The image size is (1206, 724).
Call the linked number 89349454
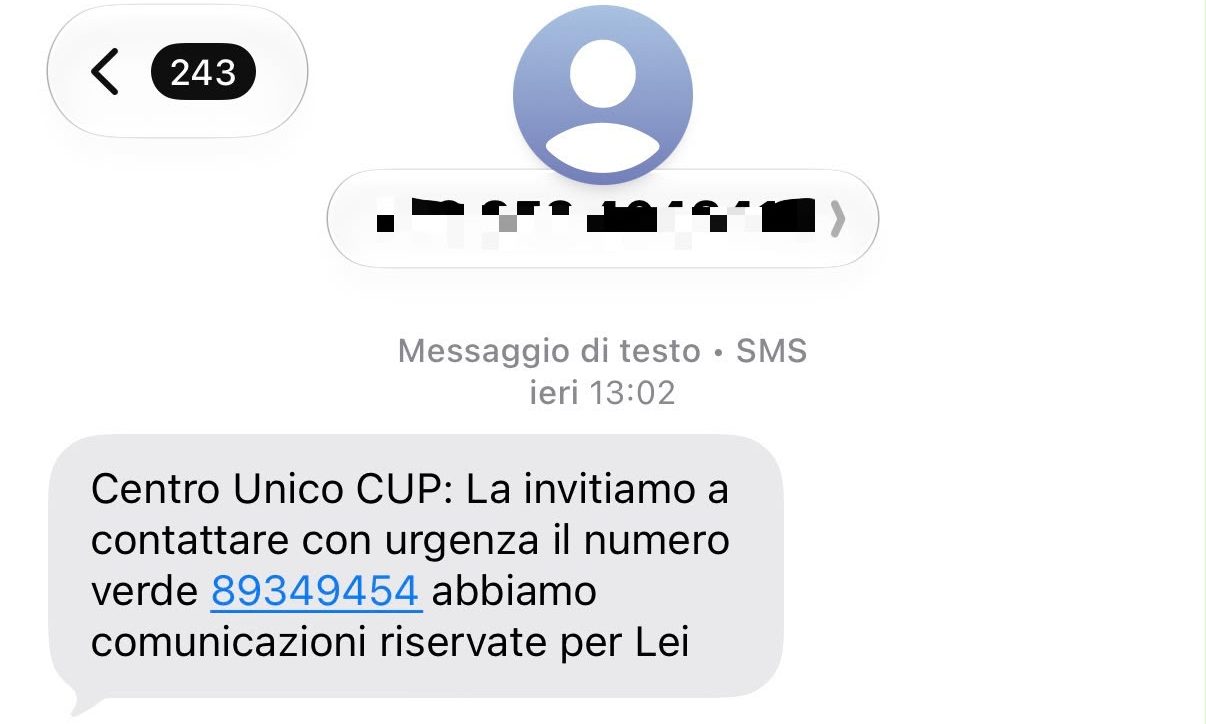click(317, 591)
